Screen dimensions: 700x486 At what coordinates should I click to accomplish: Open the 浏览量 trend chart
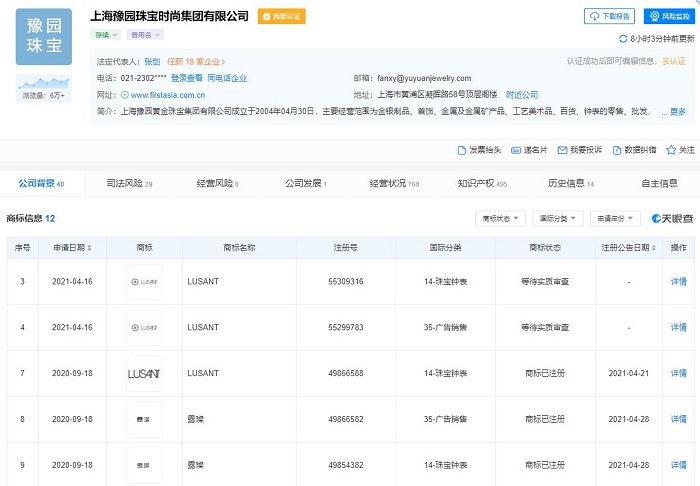44,88
